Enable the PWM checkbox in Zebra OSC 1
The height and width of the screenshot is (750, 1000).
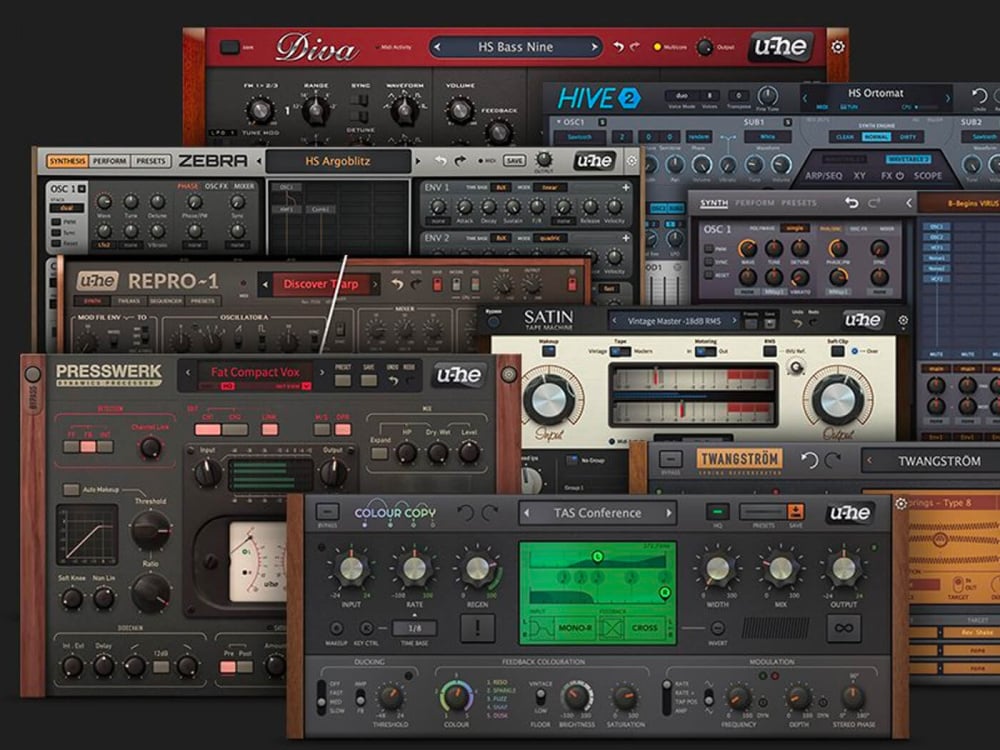pyautogui.click(x=56, y=222)
